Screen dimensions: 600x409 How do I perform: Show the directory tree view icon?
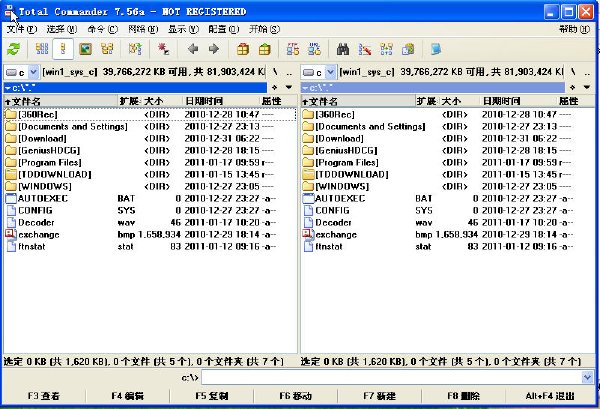[107, 49]
